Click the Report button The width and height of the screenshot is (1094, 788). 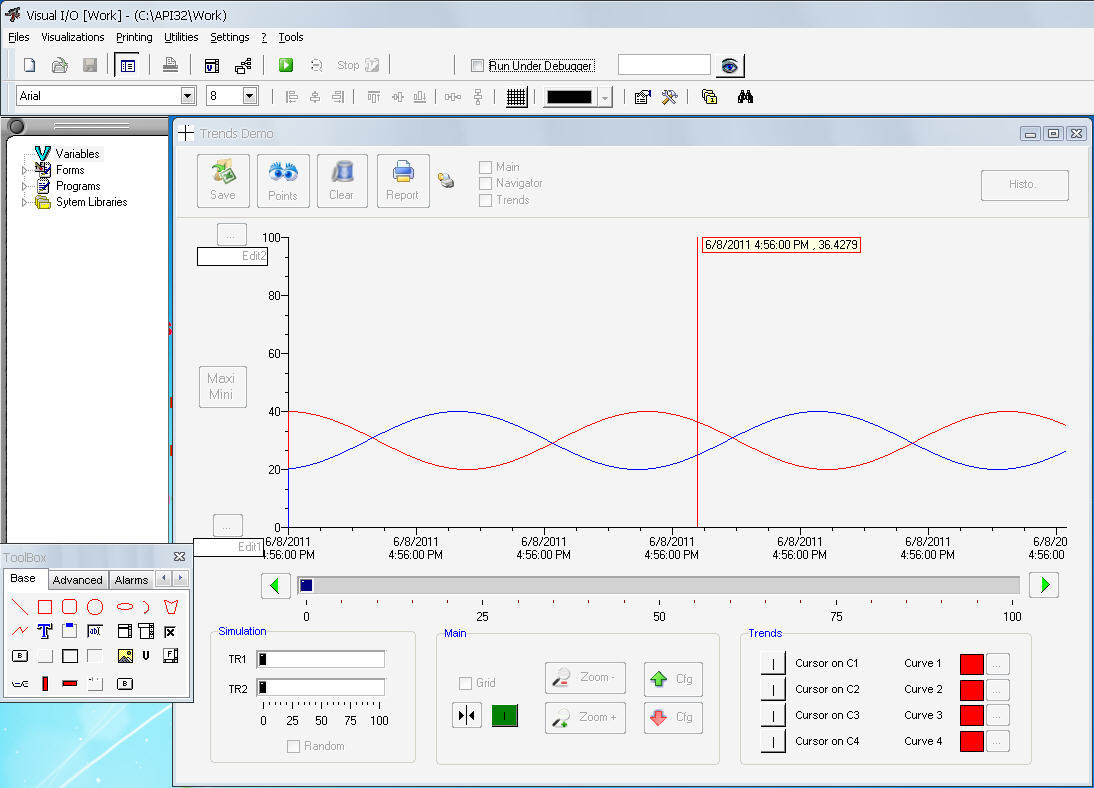[403, 181]
